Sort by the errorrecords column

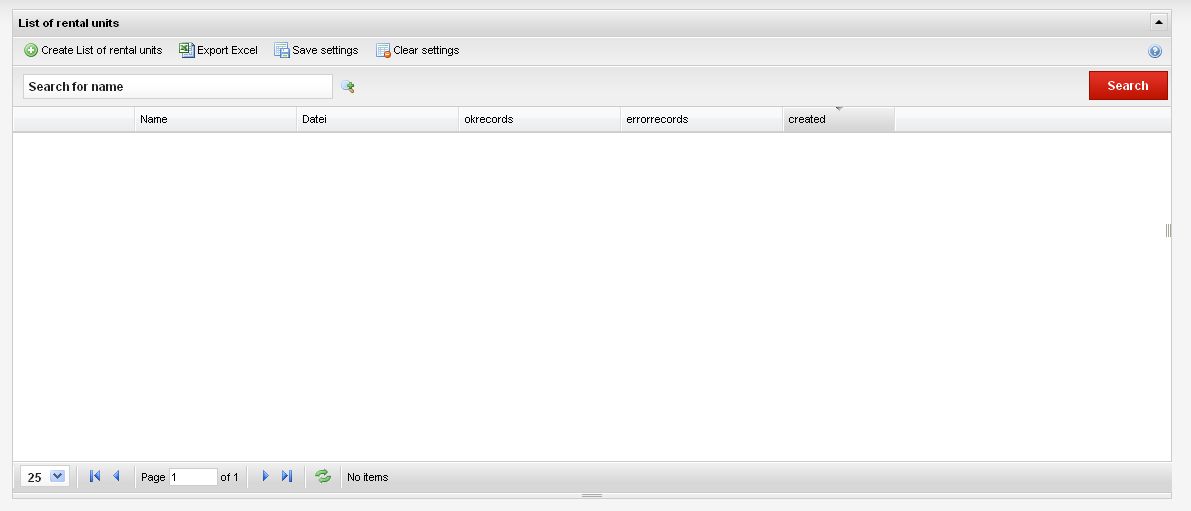pos(702,119)
